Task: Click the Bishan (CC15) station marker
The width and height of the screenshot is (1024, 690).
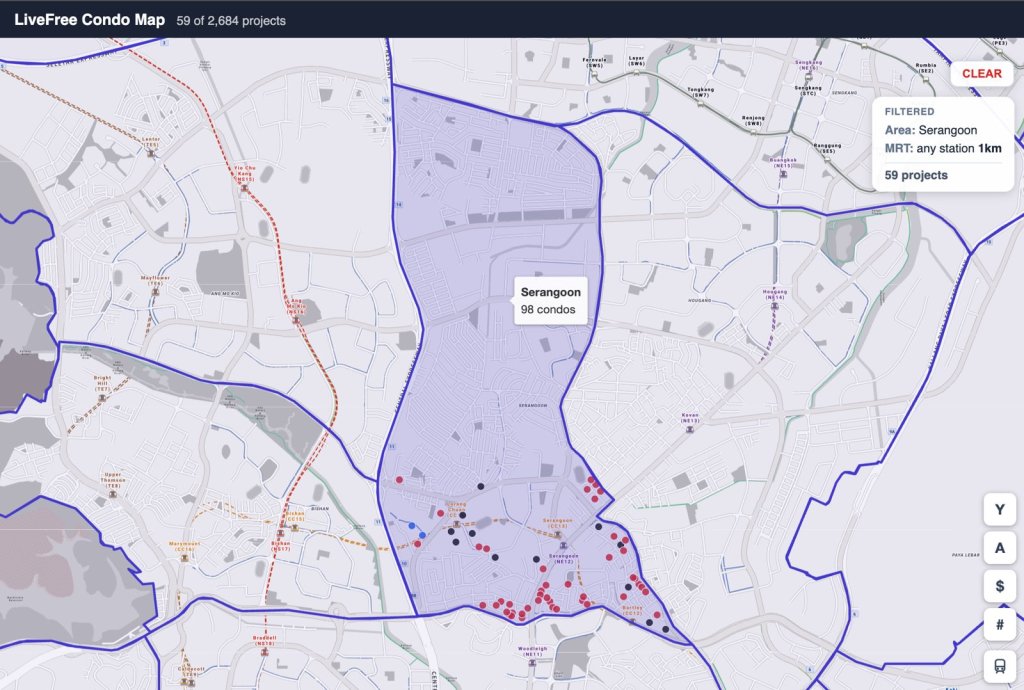Action: click(x=294, y=527)
